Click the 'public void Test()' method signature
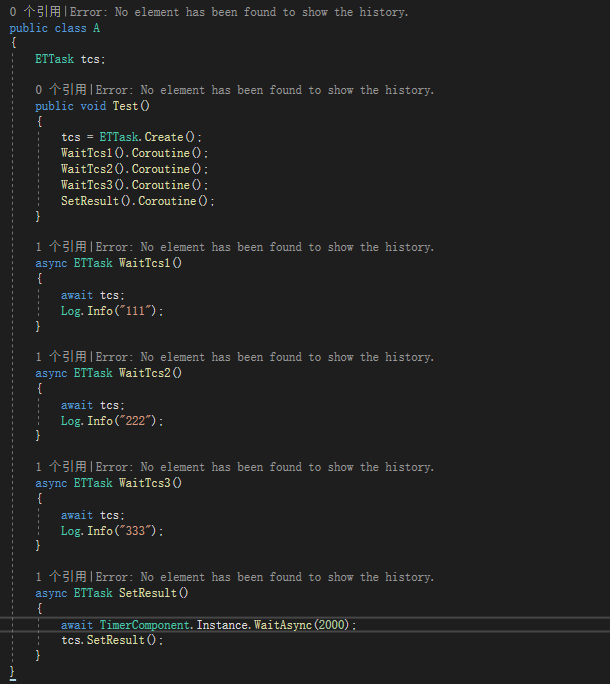This screenshot has height=684, width=610. pyautogui.click(x=93, y=106)
